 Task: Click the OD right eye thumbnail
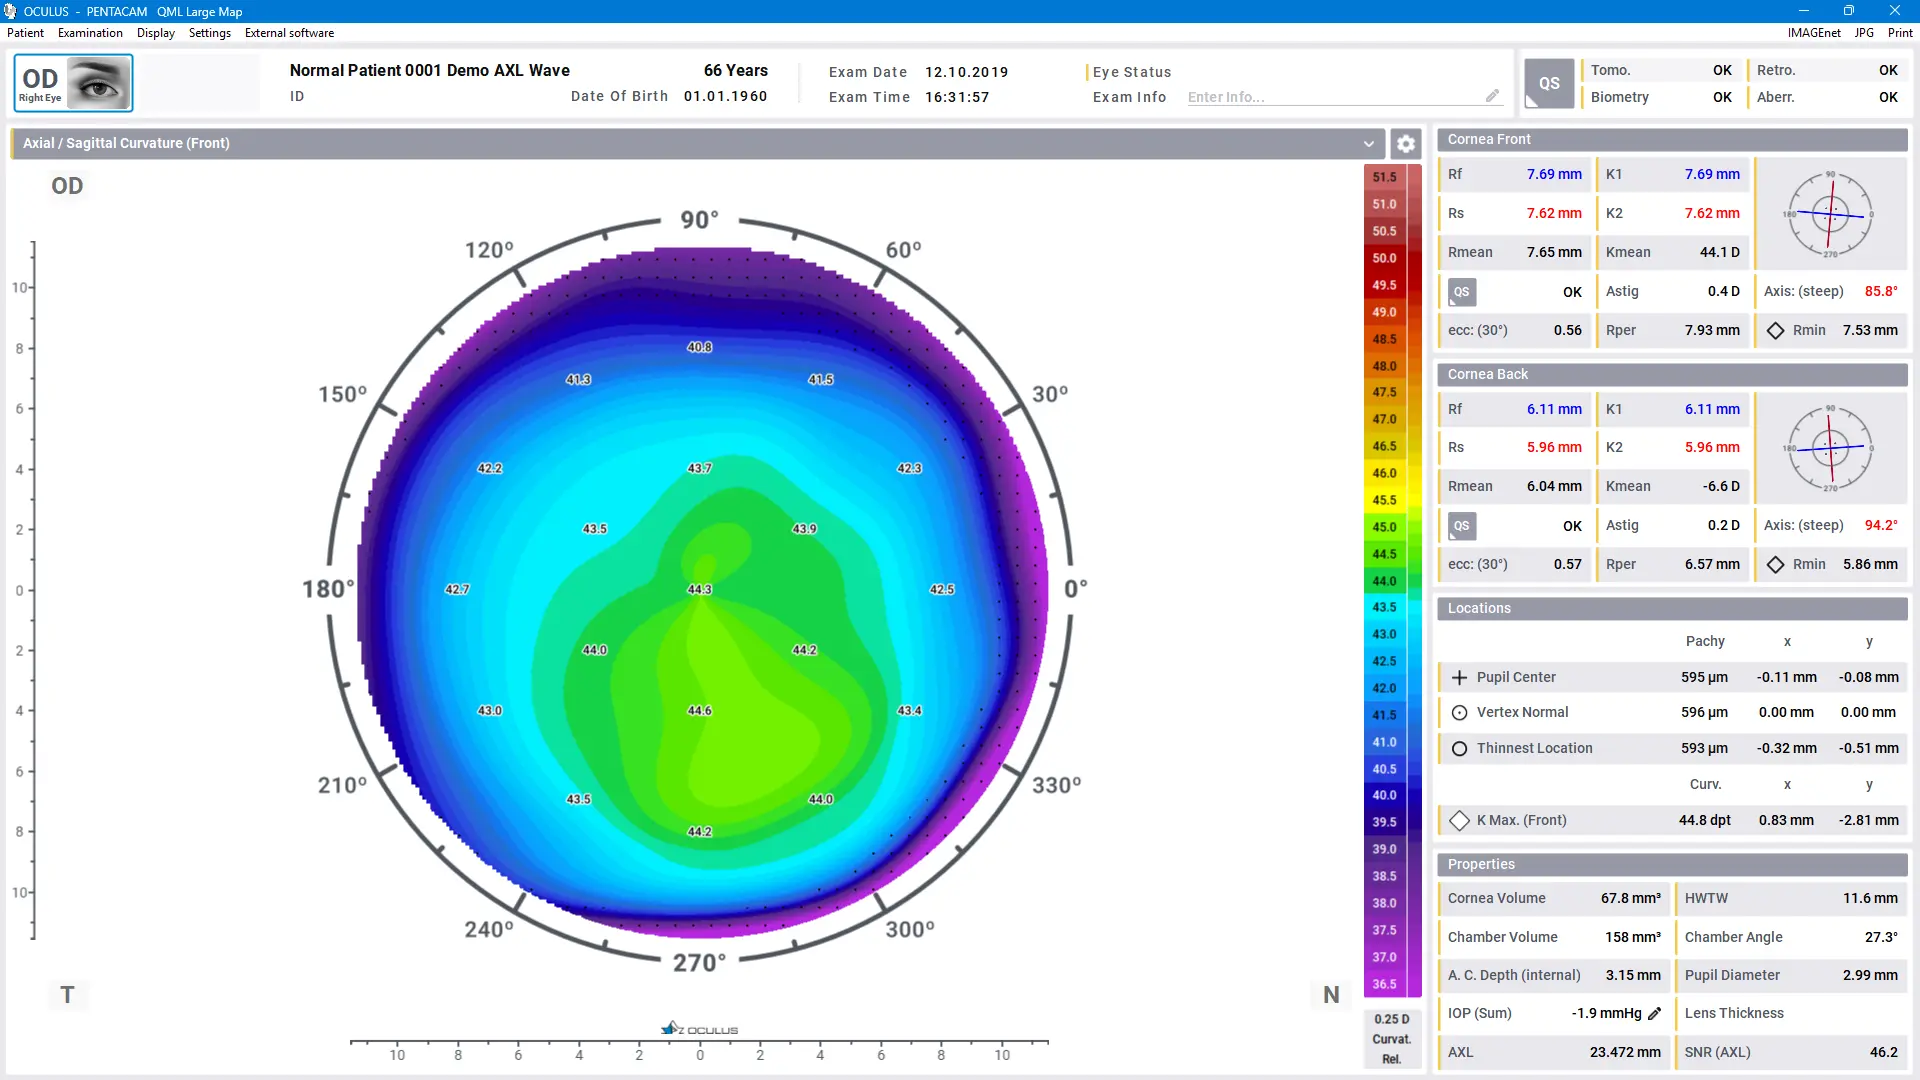(73, 83)
